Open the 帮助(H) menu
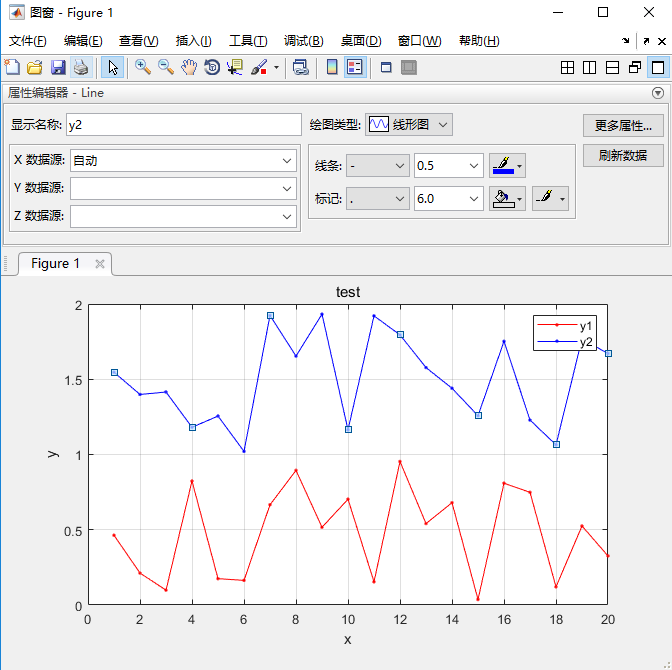672x670 pixels. pyautogui.click(x=479, y=41)
